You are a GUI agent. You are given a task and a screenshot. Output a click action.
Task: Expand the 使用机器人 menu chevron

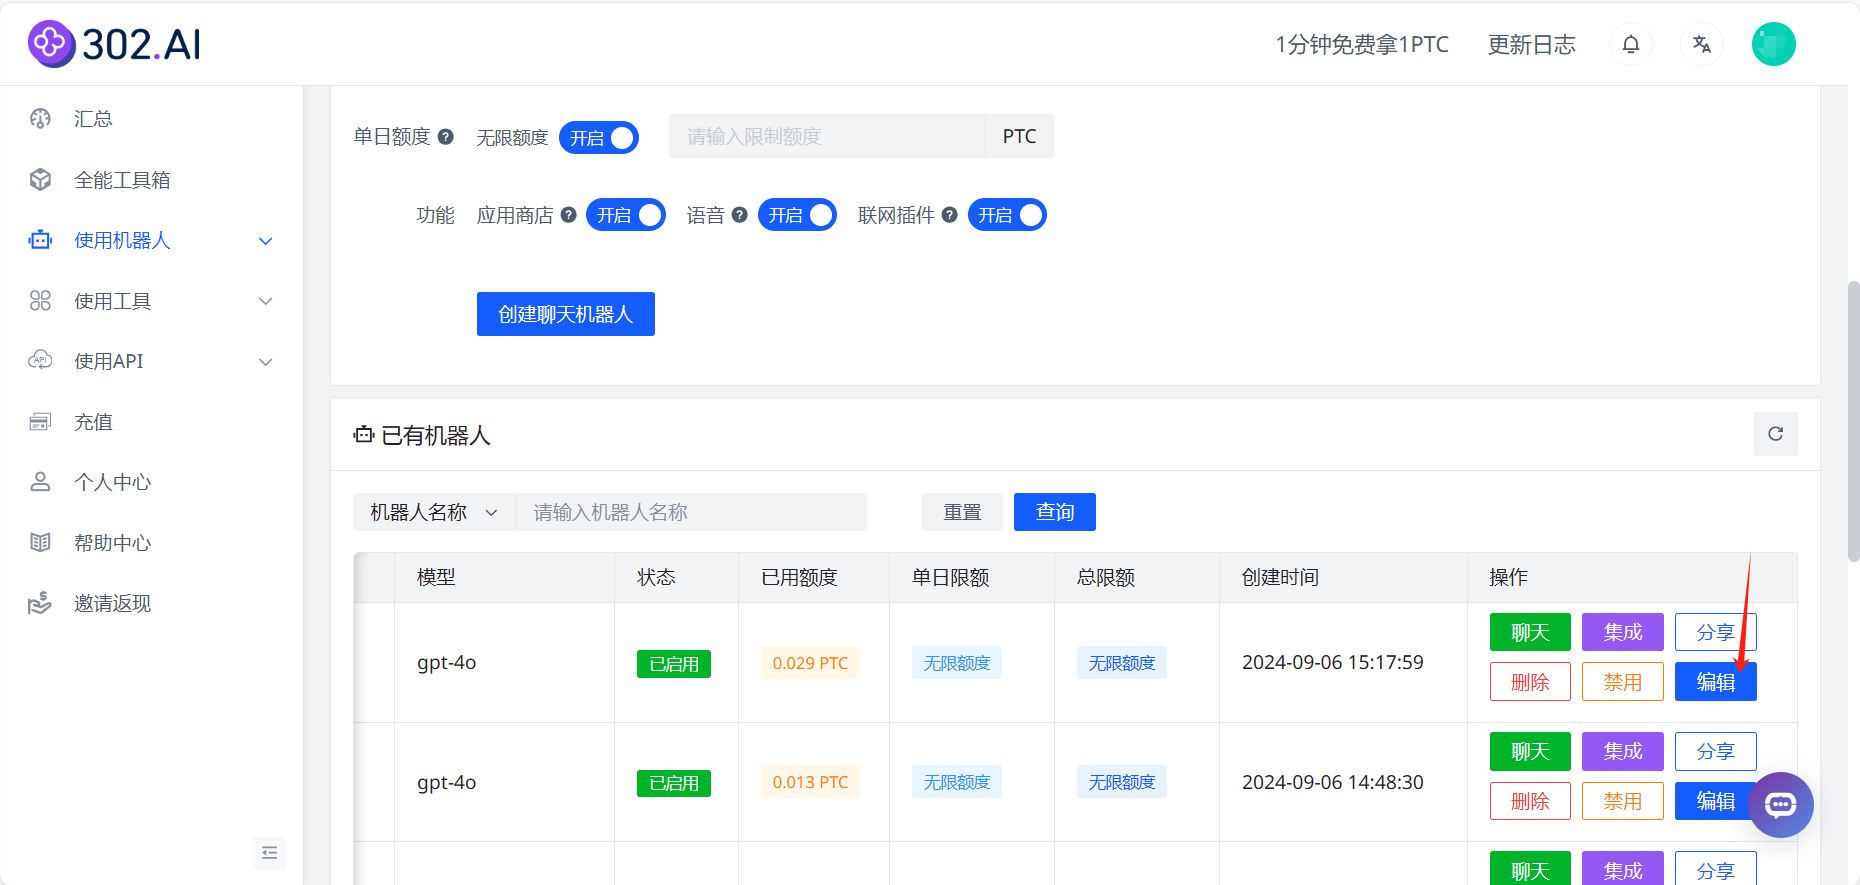(x=266, y=241)
